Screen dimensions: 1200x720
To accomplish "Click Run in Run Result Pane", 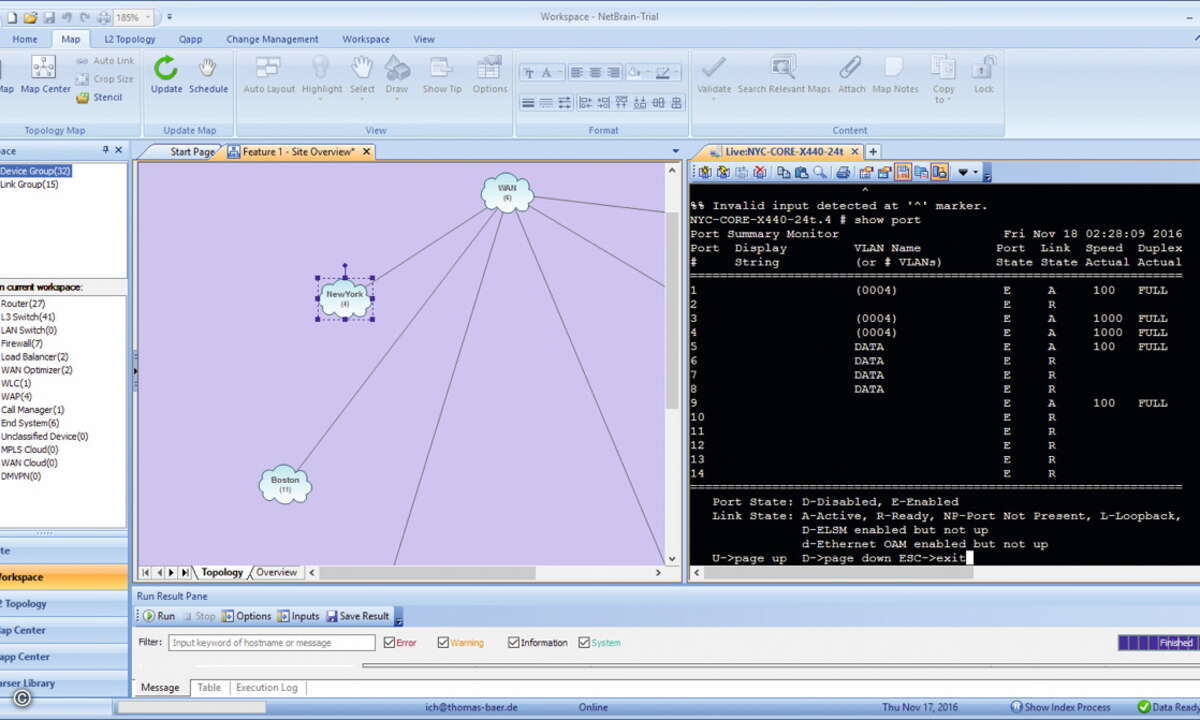I will tap(158, 616).
